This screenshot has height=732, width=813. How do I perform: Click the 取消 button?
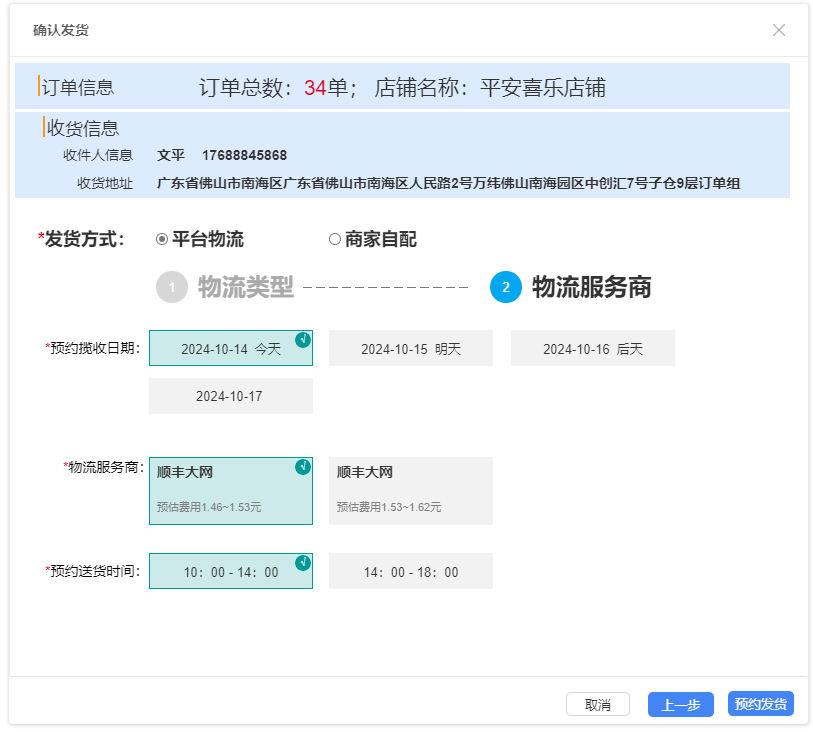pos(598,704)
